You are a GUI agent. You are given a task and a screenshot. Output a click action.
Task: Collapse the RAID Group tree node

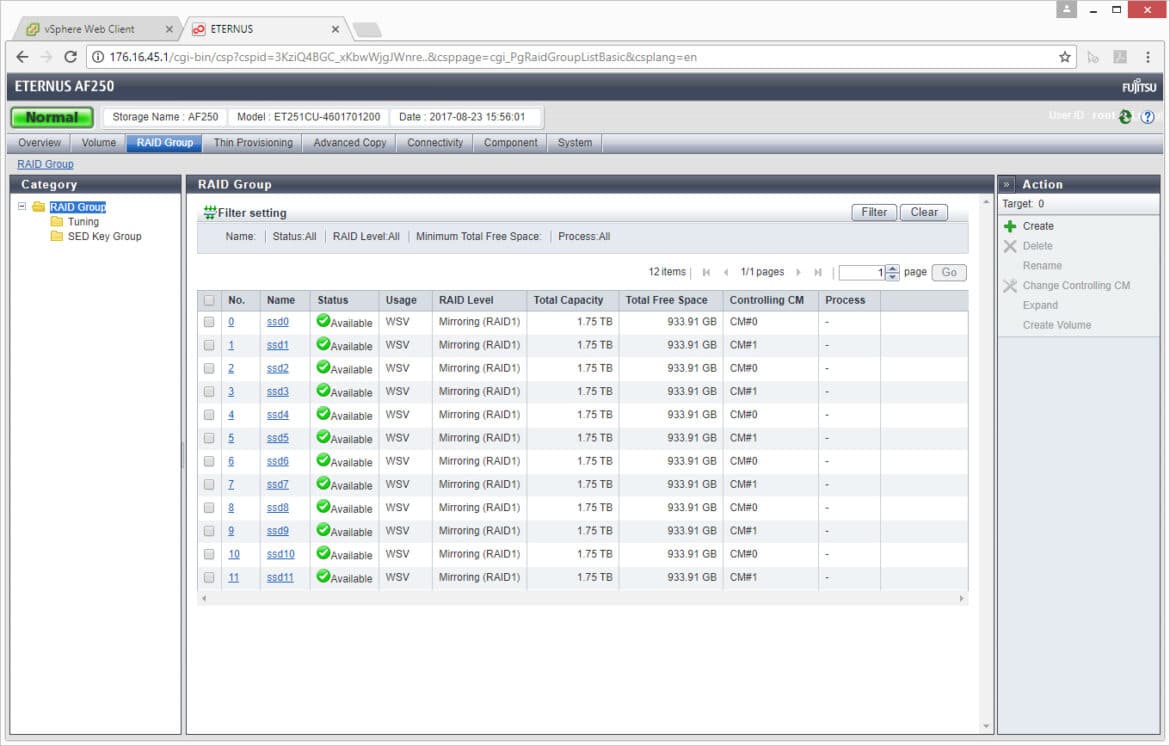click(x=22, y=206)
